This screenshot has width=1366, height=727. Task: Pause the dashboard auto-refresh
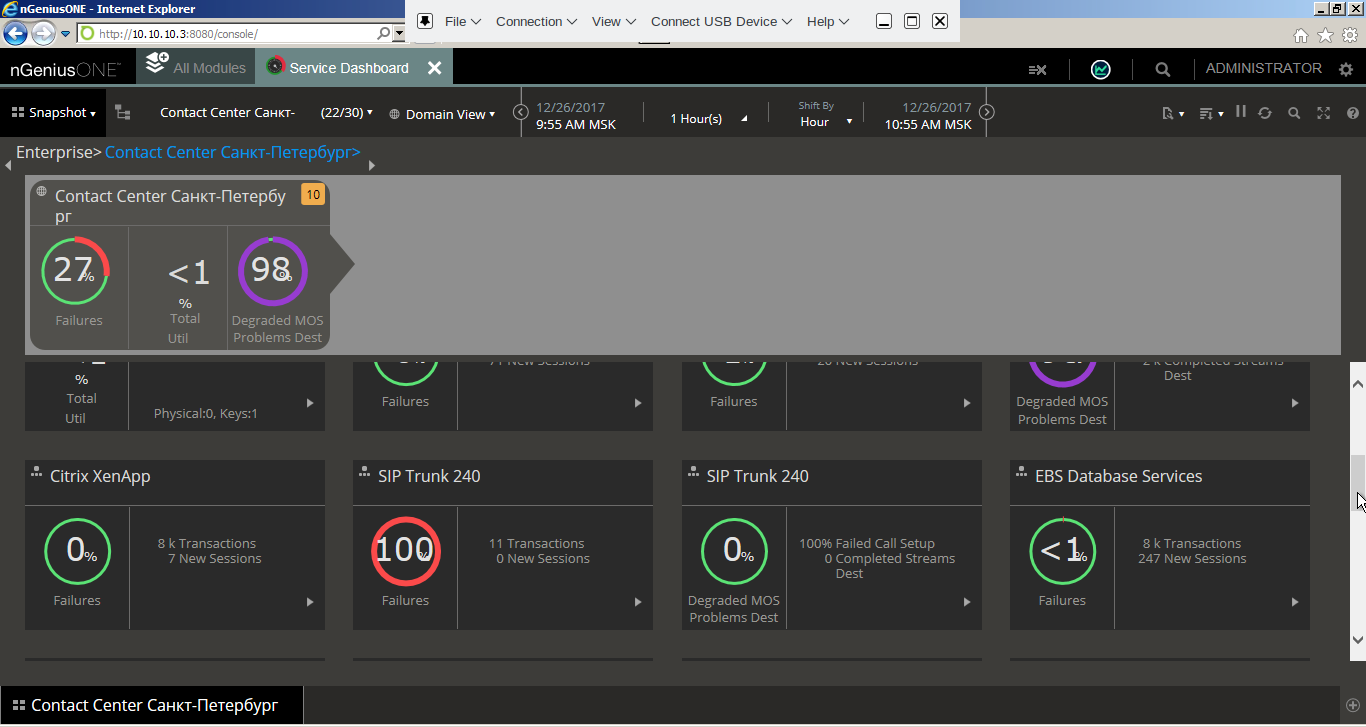1240,112
